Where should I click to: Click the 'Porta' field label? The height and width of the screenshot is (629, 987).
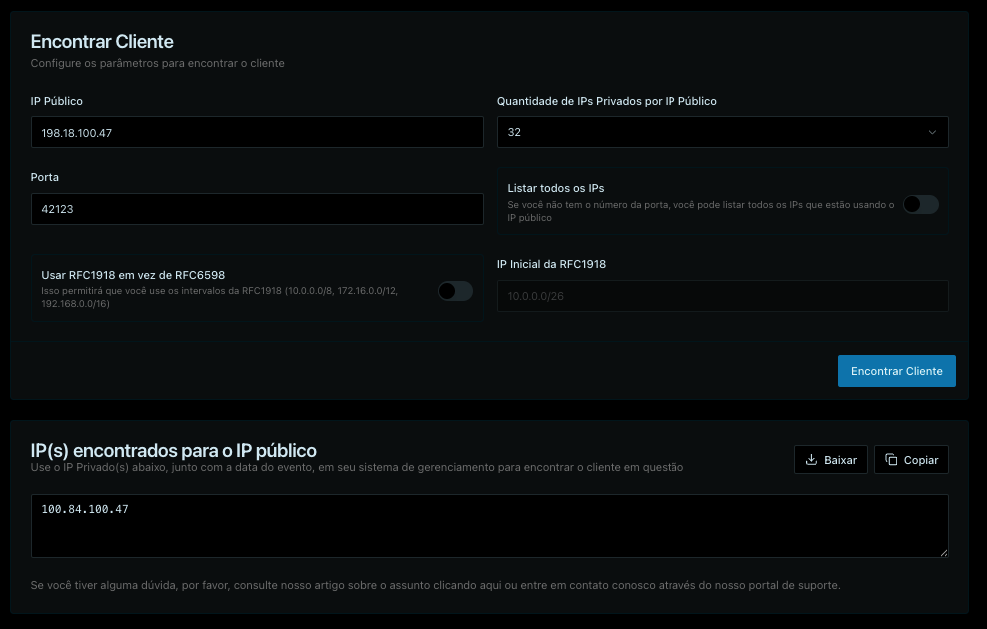pos(45,177)
